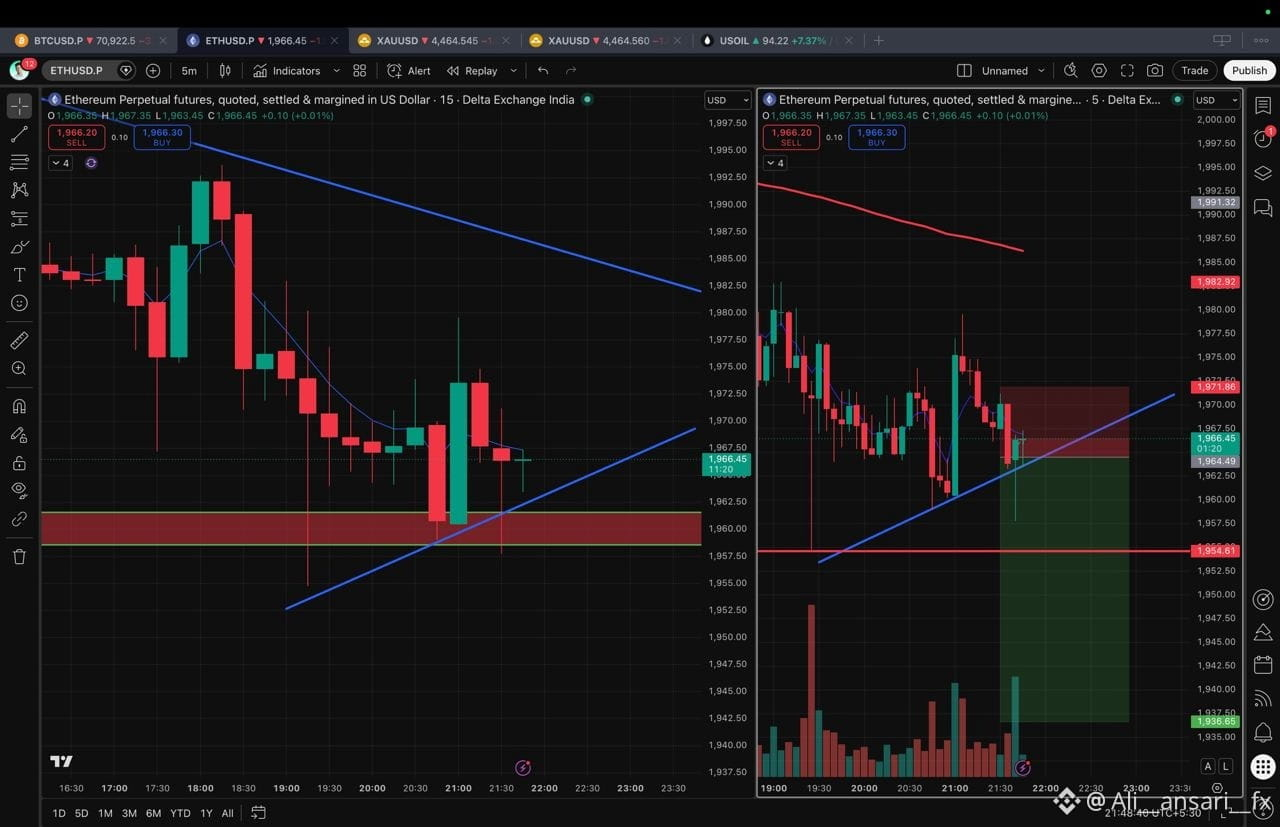Open the left chart USD currency dropdown
The width and height of the screenshot is (1280, 827).
point(727,100)
